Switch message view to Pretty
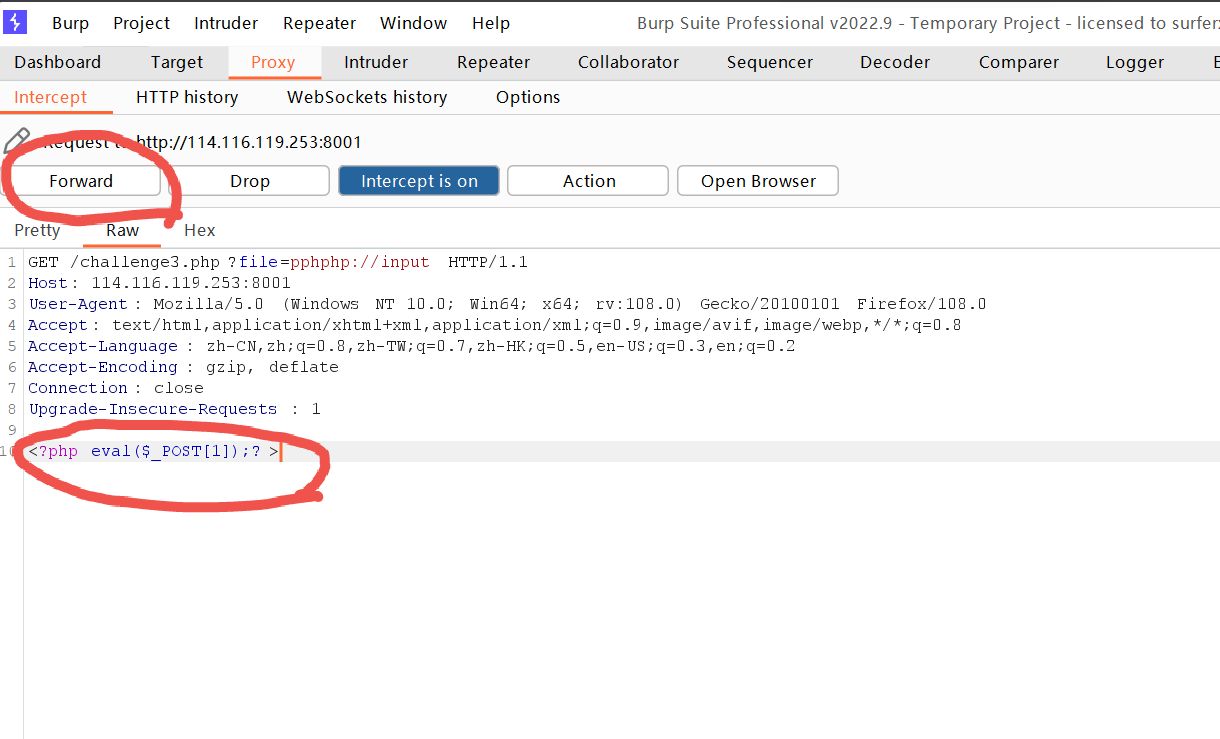1220x739 pixels. click(38, 230)
